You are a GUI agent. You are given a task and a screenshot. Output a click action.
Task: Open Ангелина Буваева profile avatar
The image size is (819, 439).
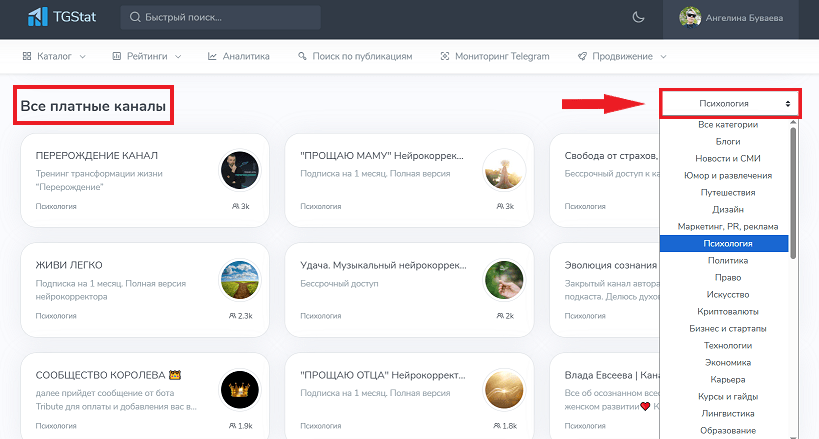pos(690,17)
